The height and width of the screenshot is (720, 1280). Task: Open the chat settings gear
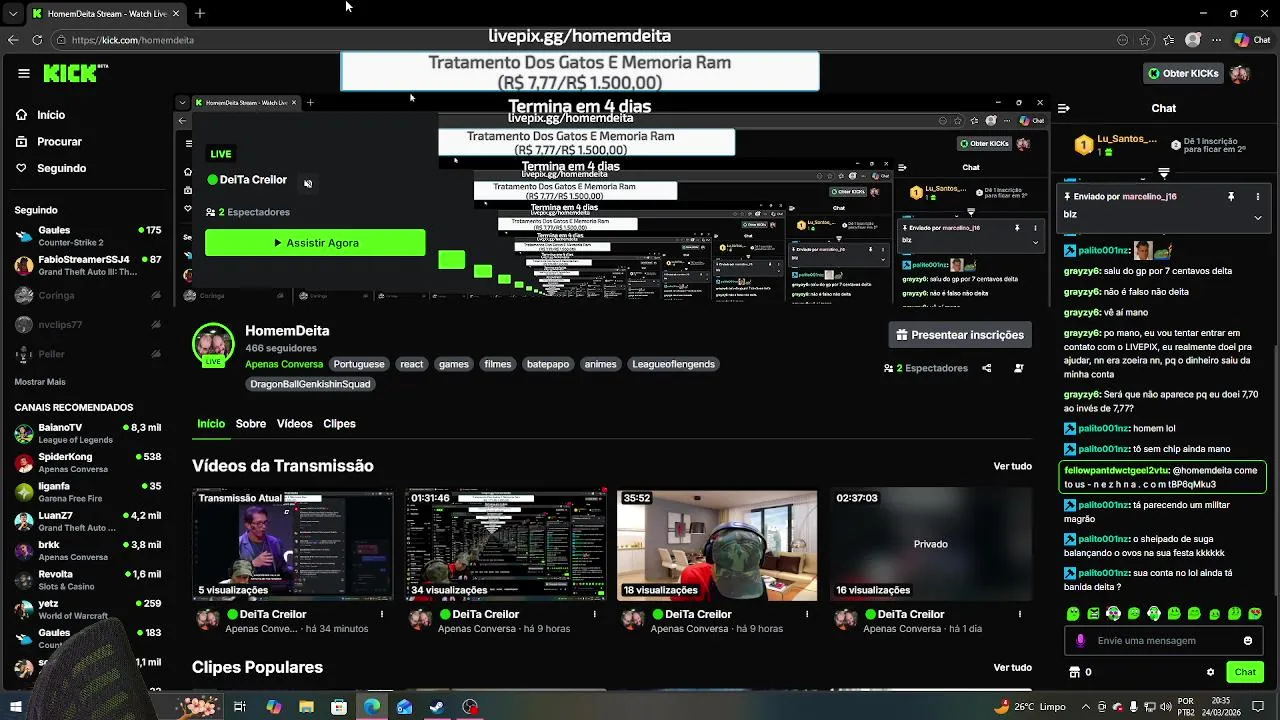pyautogui.click(x=1210, y=672)
